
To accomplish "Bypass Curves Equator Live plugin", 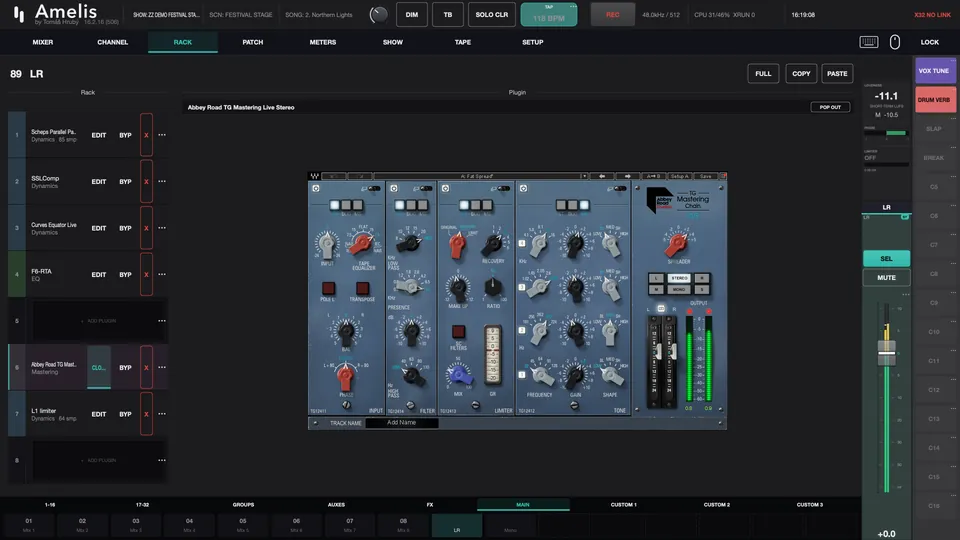I will pos(126,228).
